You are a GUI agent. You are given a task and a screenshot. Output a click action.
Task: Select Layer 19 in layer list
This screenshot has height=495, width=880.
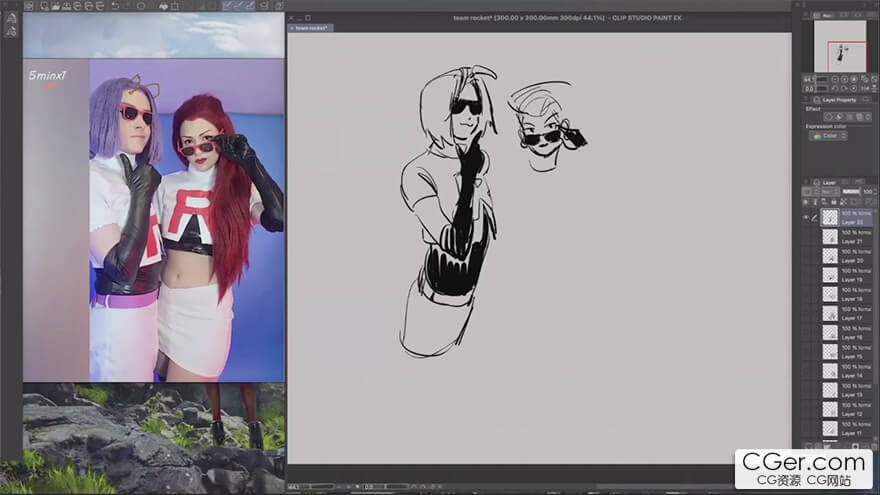point(846,275)
